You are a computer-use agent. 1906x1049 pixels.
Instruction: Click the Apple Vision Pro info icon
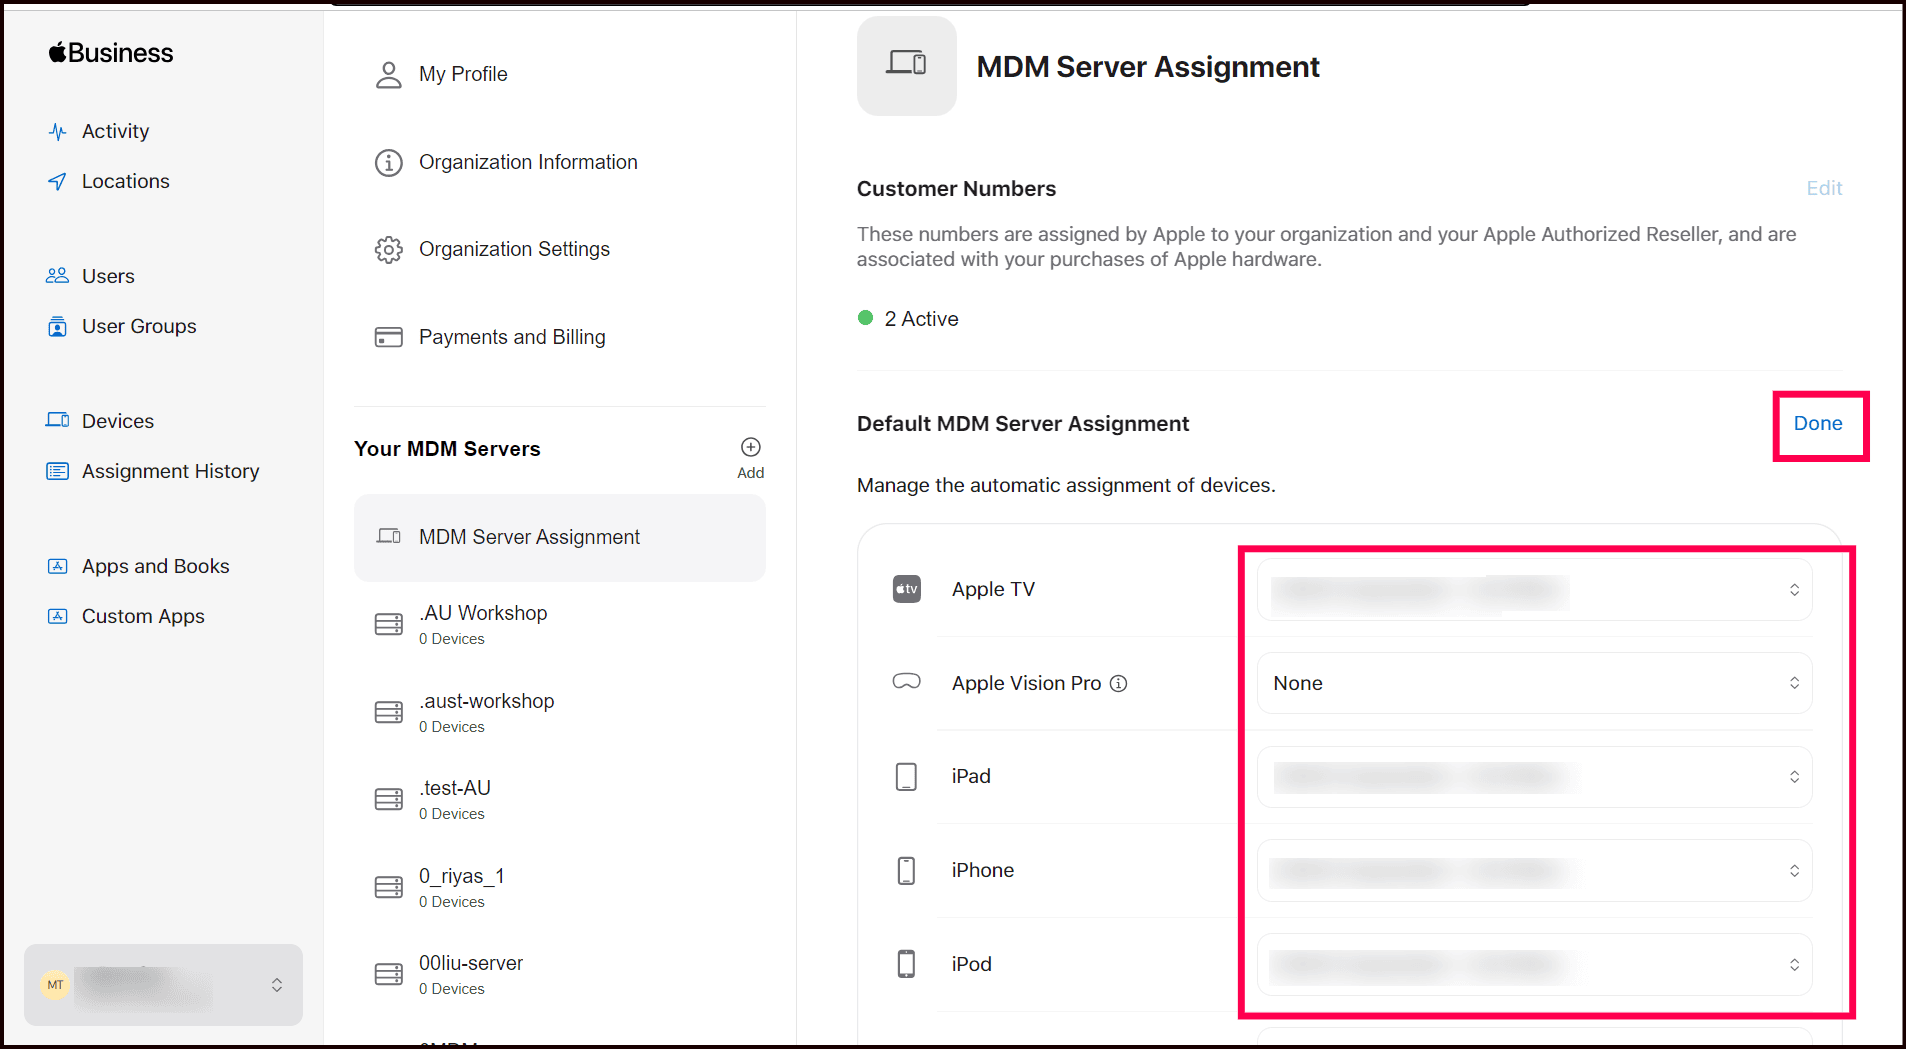pyautogui.click(x=1119, y=683)
